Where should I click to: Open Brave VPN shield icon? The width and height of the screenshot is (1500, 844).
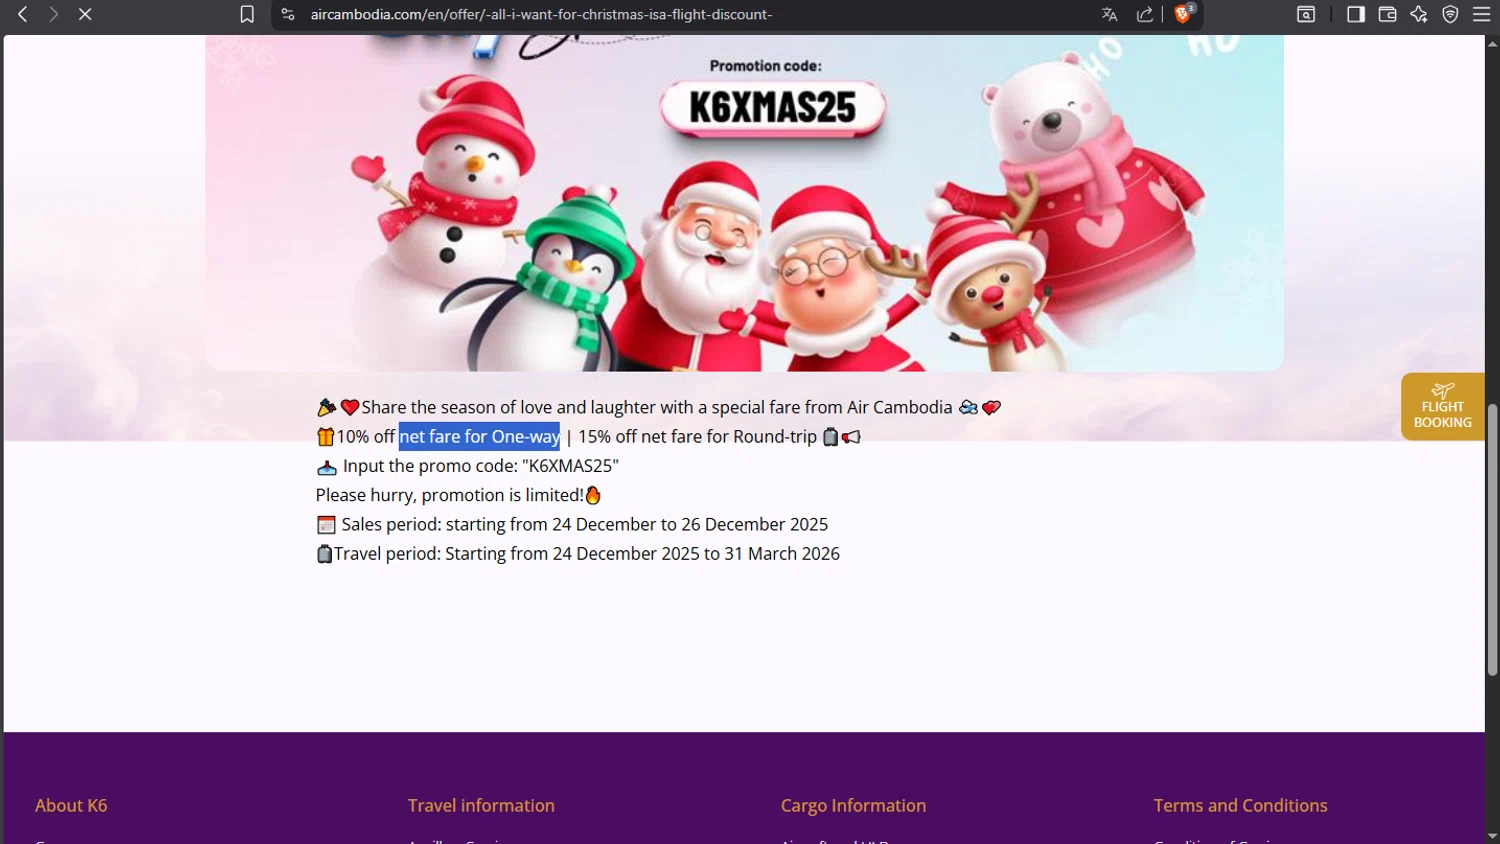click(x=1450, y=14)
